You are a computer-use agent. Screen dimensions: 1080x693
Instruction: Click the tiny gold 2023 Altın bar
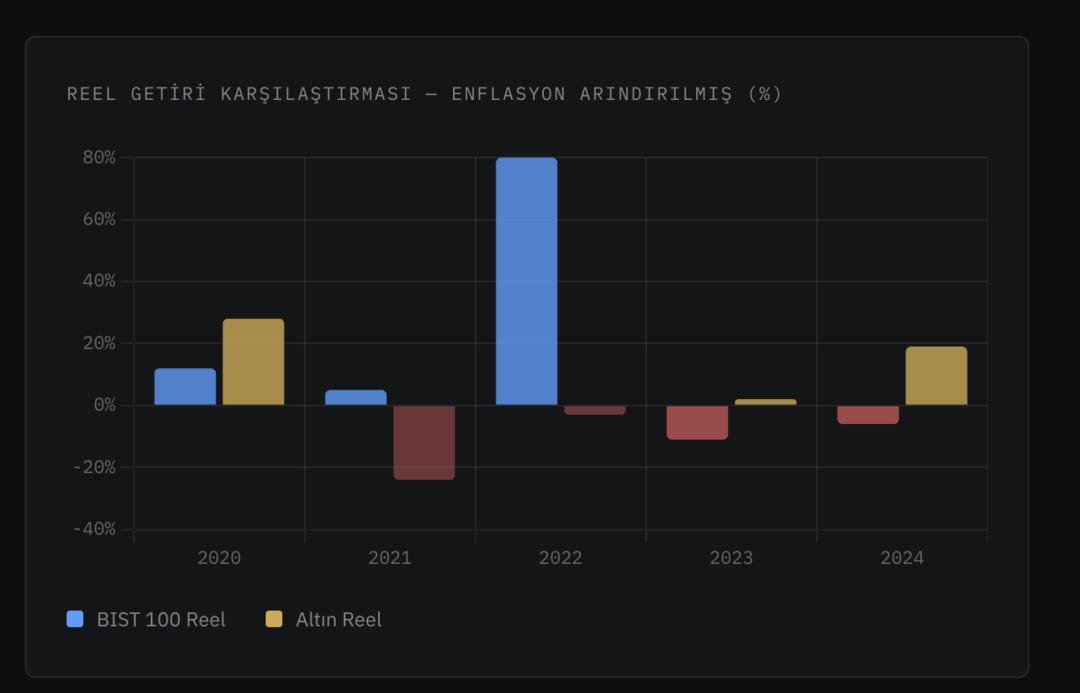coord(765,402)
